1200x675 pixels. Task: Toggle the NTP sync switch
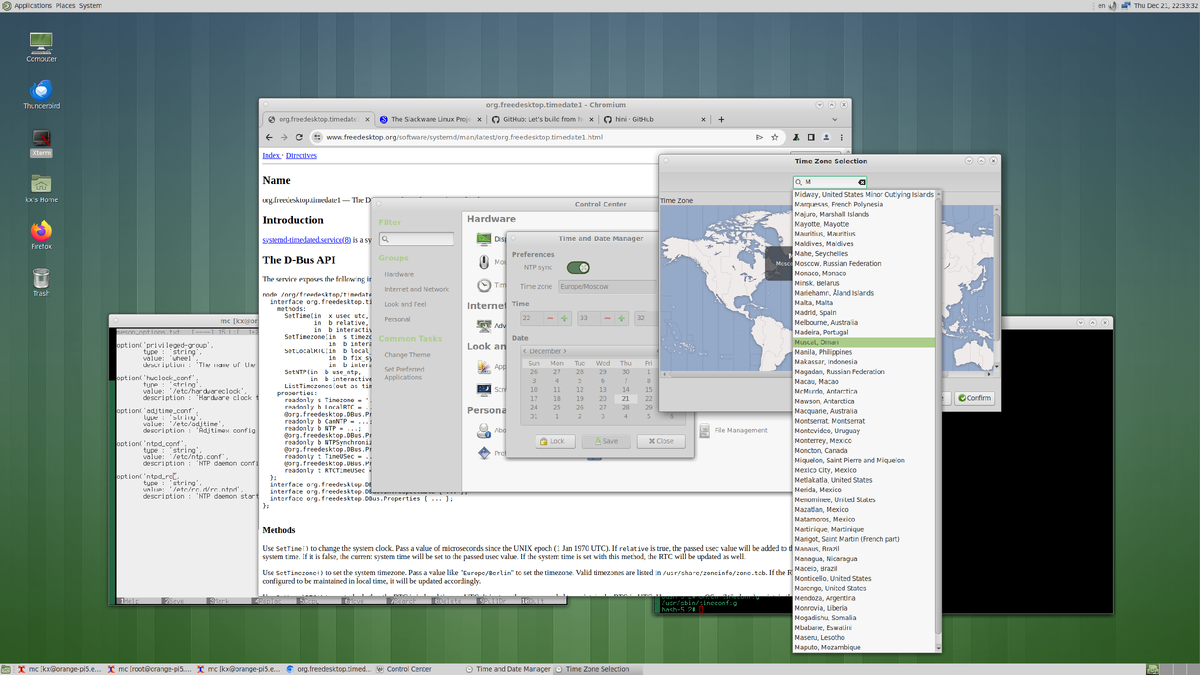click(578, 267)
